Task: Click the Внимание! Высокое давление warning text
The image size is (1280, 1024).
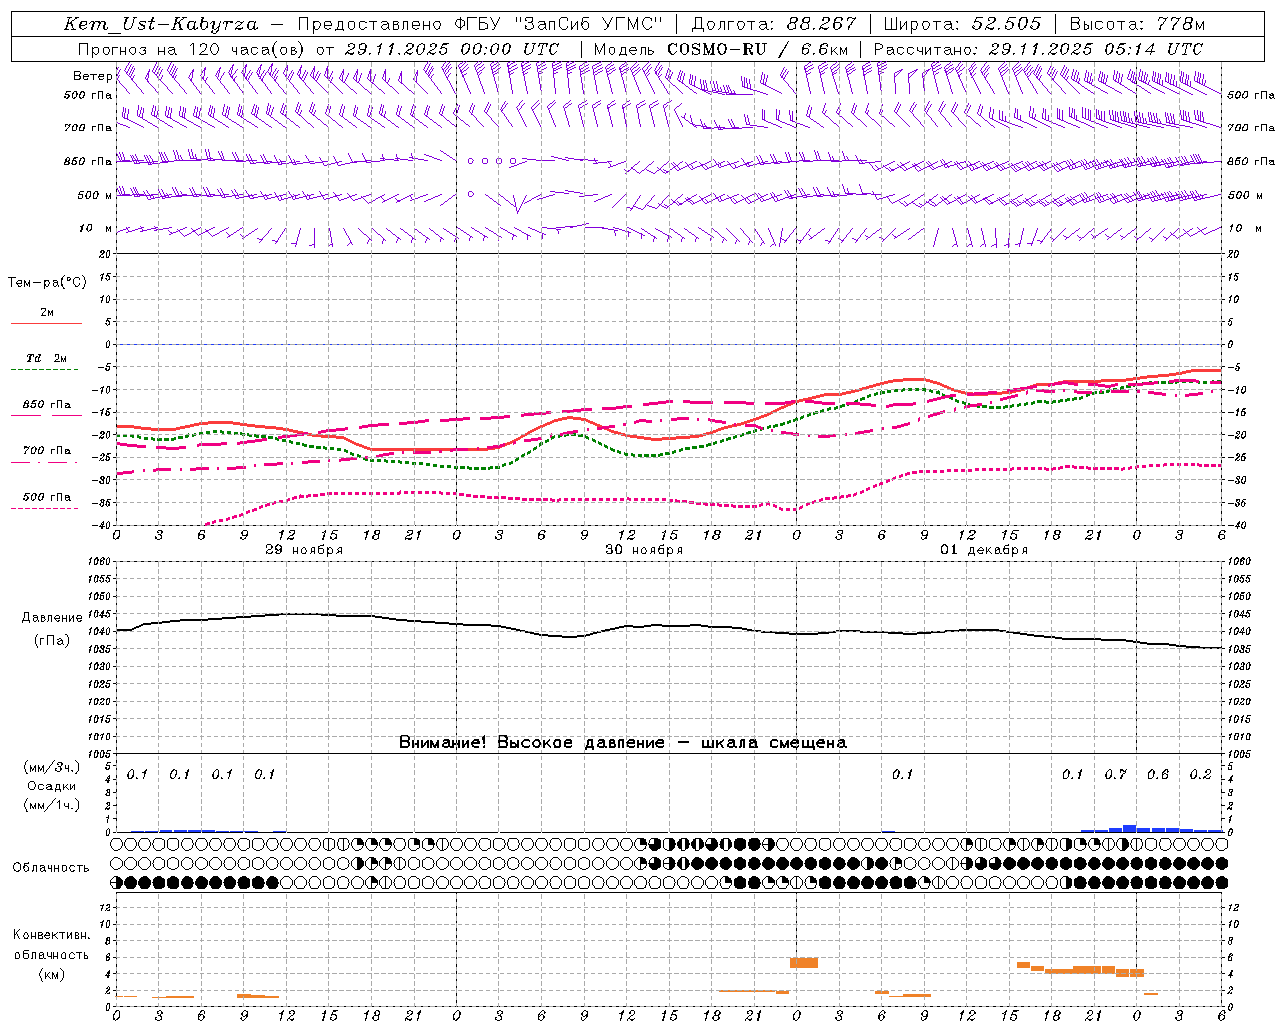Action: [x=623, y=742]
